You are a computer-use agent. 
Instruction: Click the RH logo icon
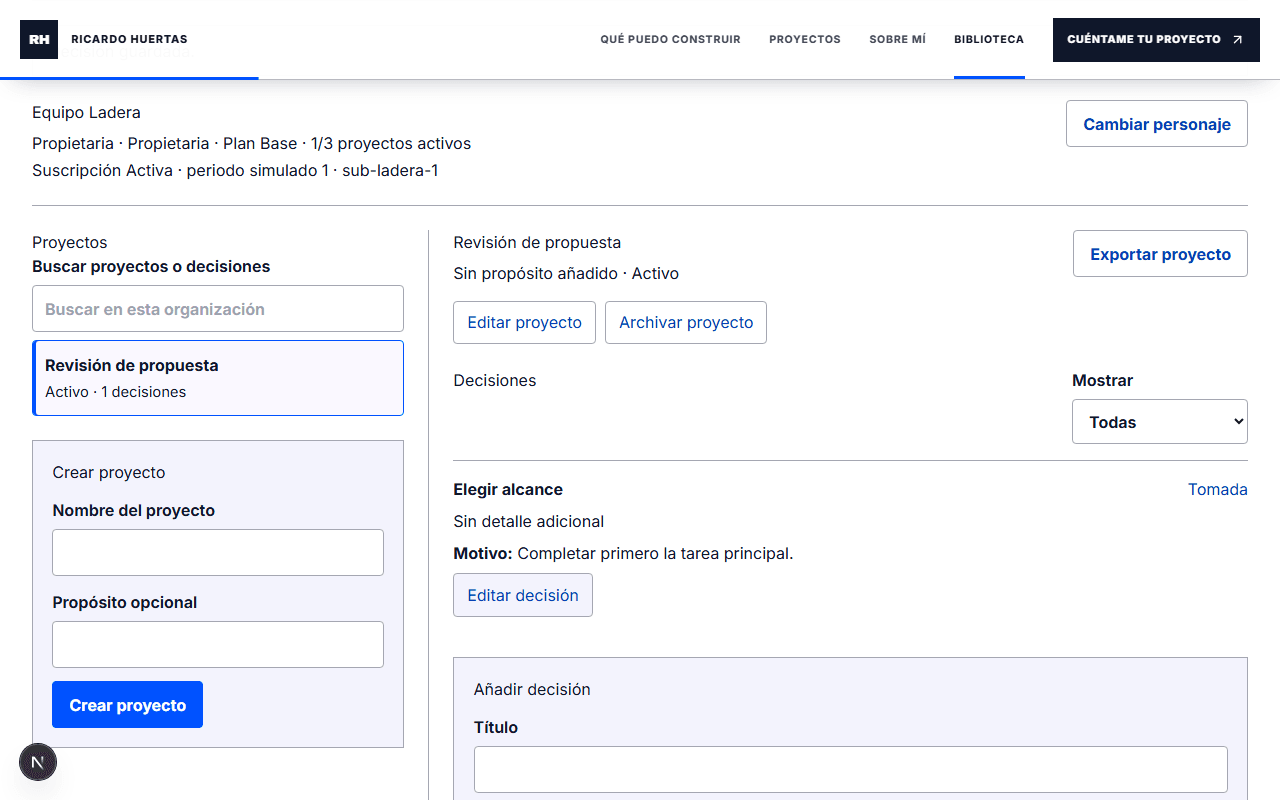point(39,39)
